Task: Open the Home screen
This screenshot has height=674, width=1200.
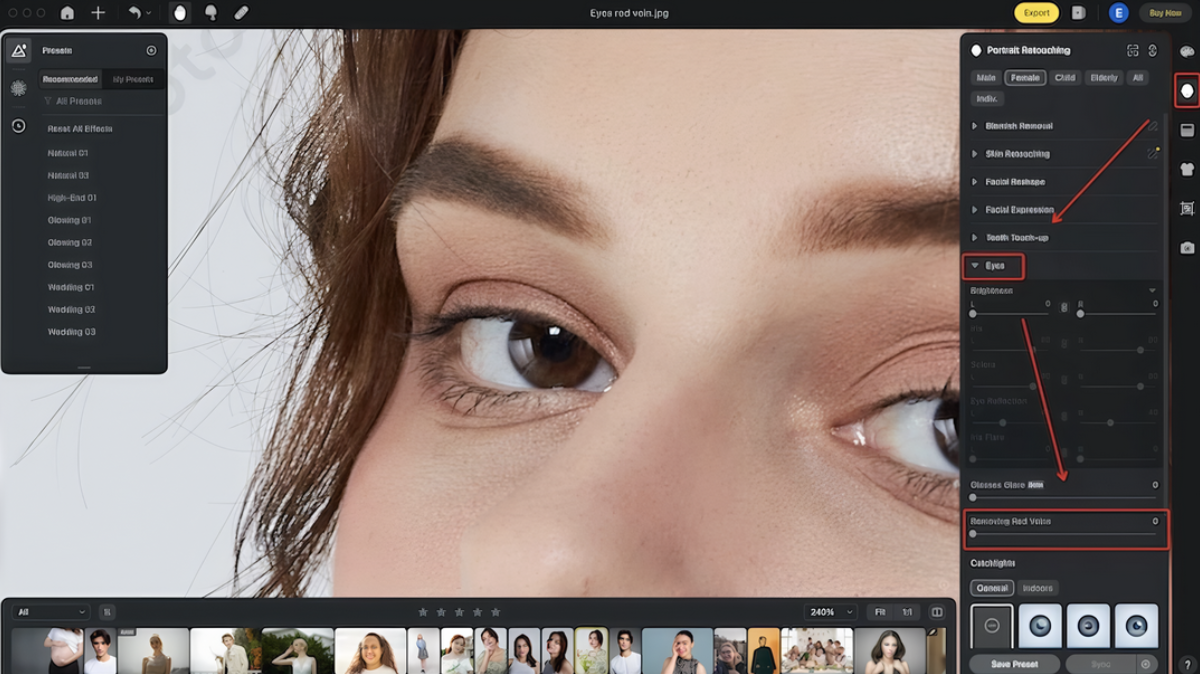Action: coord(66,13)
